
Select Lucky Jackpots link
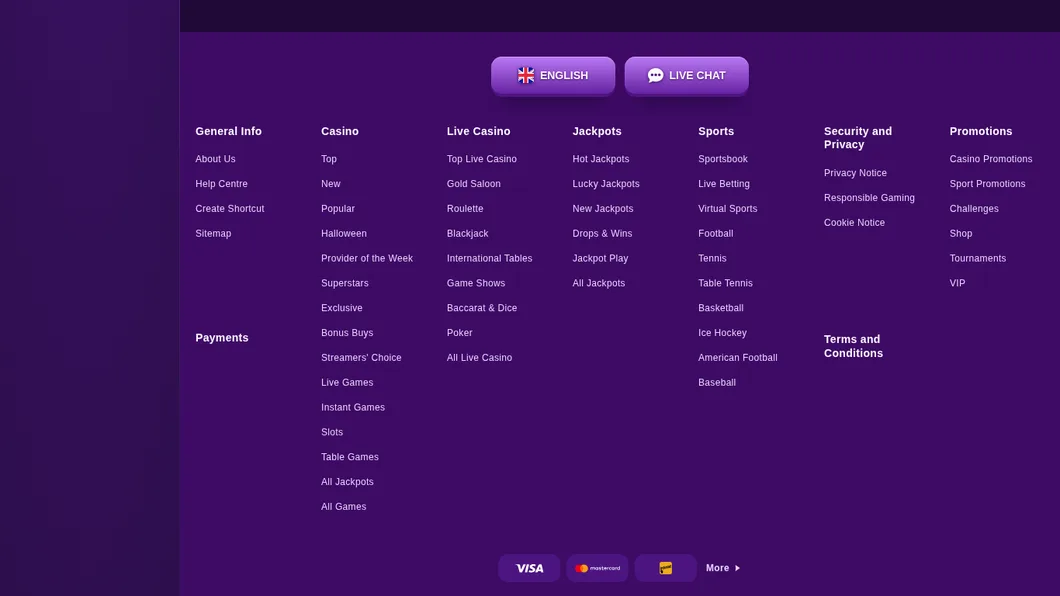[606, 184]
